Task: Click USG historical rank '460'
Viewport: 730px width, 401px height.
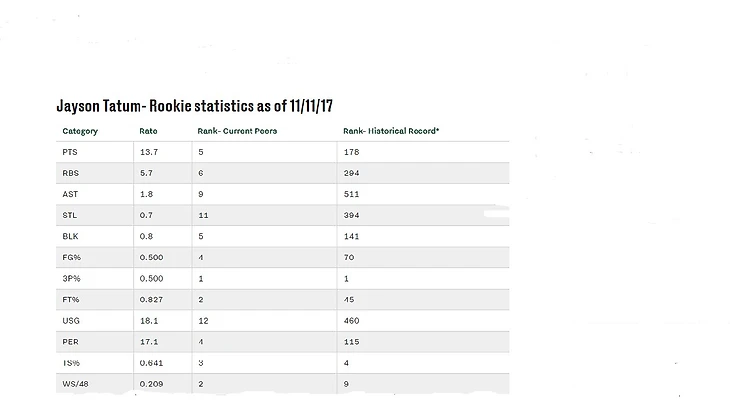Action: click(x=351, y=320)
